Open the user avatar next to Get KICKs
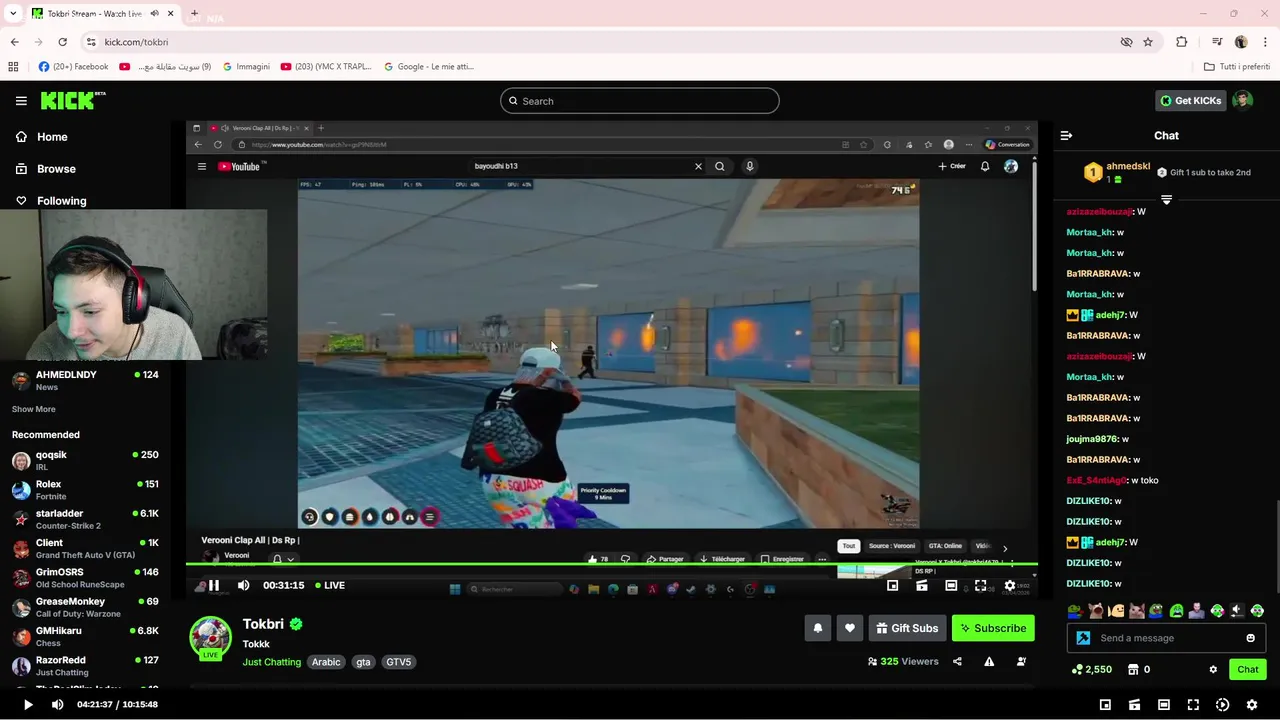The image size is (1280, 720). pyautogui.click(x=1242, y=100)
